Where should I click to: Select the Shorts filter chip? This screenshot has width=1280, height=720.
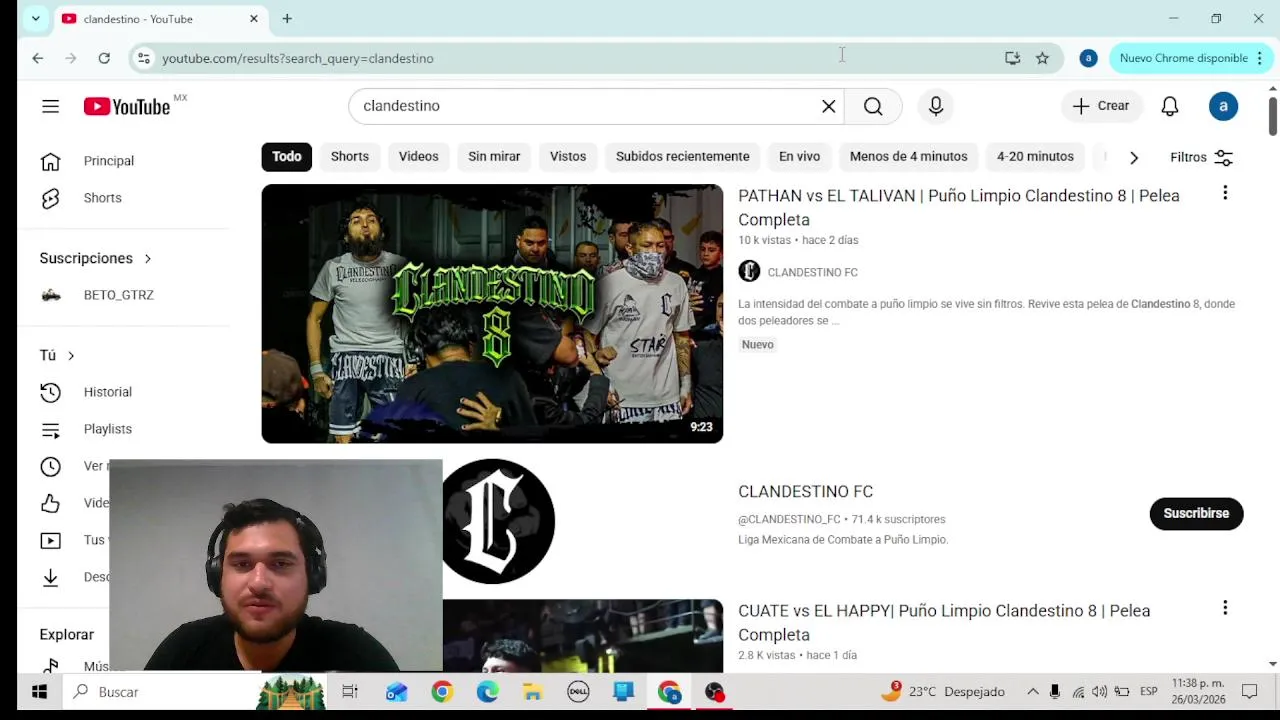tap(350, 156)
